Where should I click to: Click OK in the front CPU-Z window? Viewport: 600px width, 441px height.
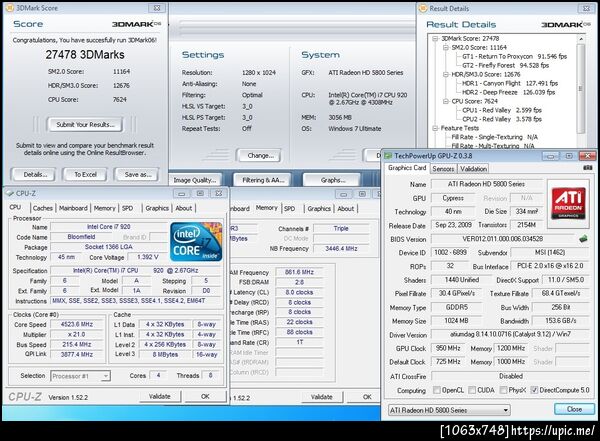click(205, 397)
